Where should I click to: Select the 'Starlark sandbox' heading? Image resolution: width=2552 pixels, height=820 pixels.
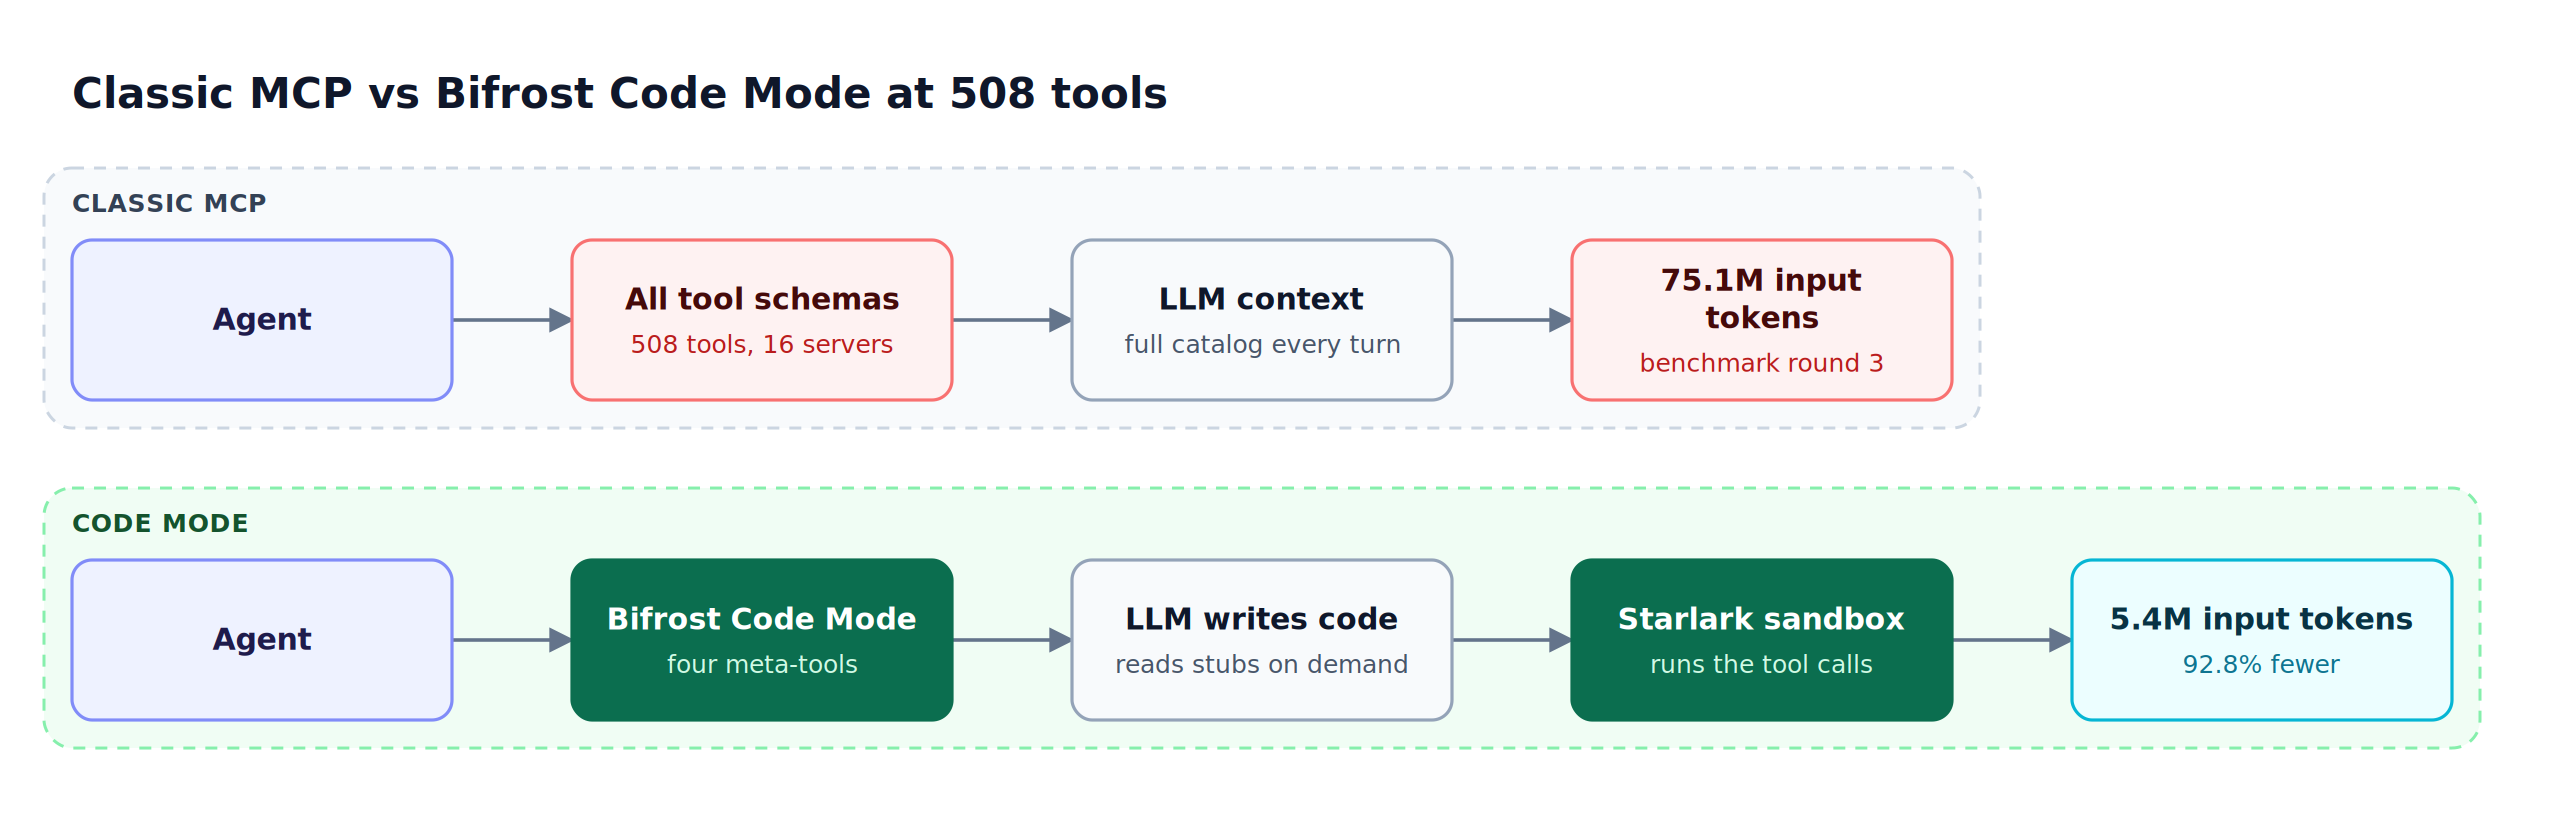click(x=1761, y=619)
